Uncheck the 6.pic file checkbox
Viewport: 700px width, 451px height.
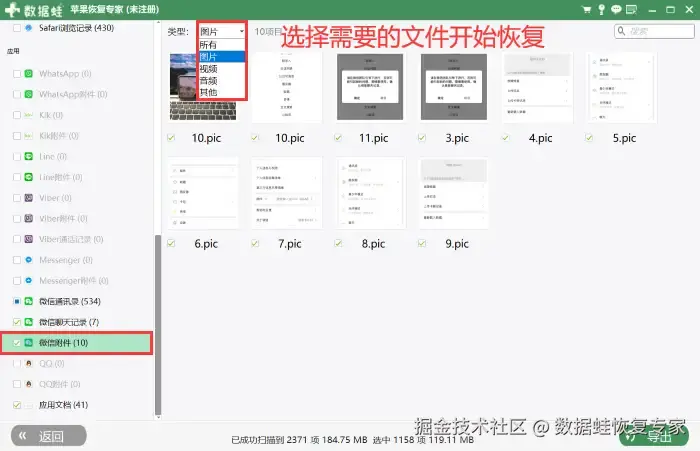[171, 243]
